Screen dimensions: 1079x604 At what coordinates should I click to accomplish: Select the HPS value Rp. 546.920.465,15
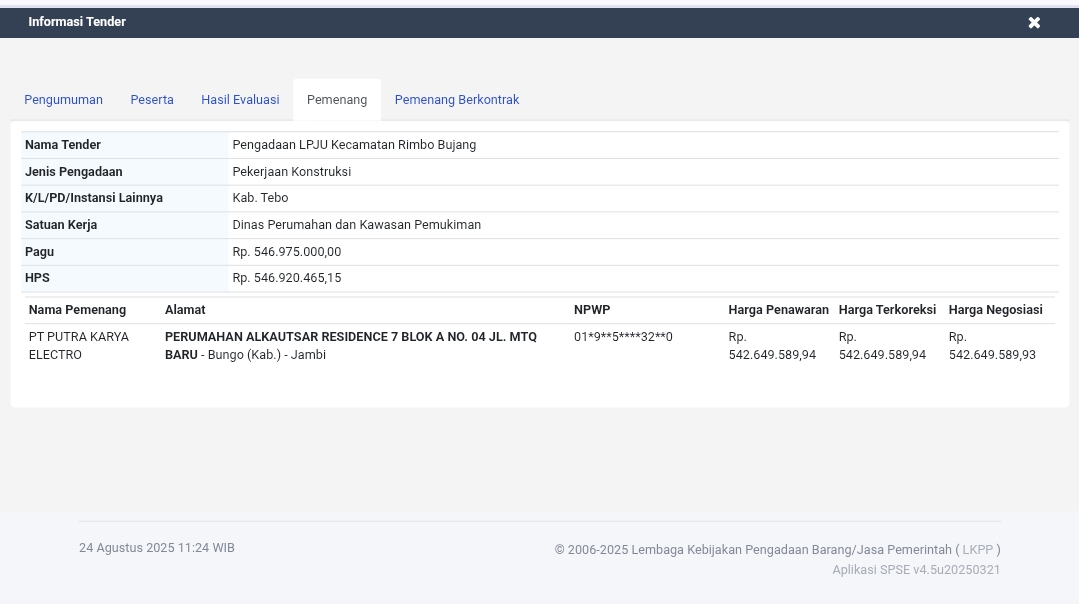tap(287, 277)
